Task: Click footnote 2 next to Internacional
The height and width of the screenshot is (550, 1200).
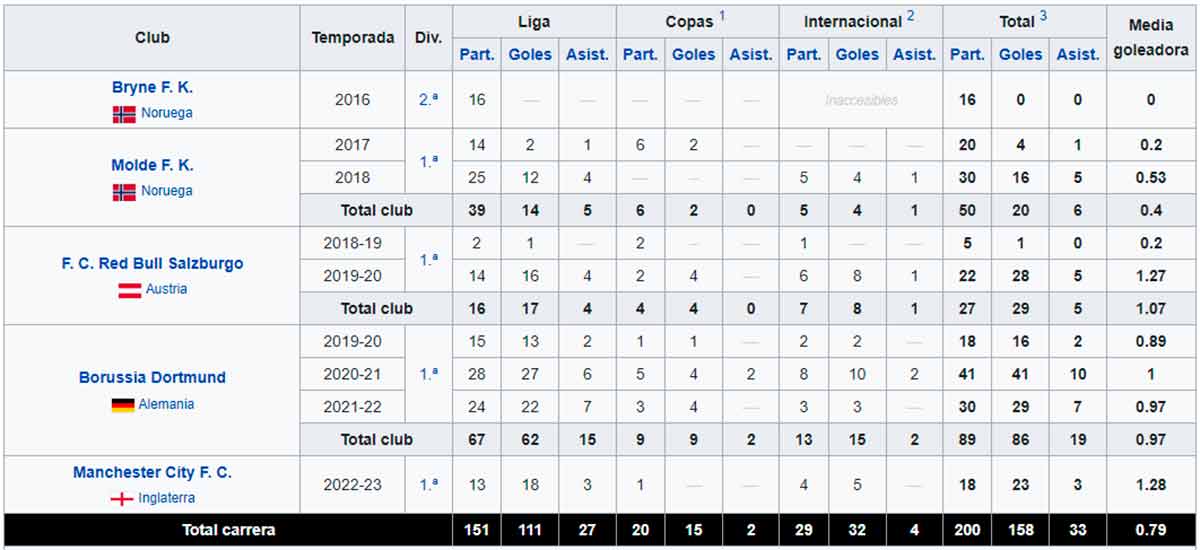Action: point(910,16)
